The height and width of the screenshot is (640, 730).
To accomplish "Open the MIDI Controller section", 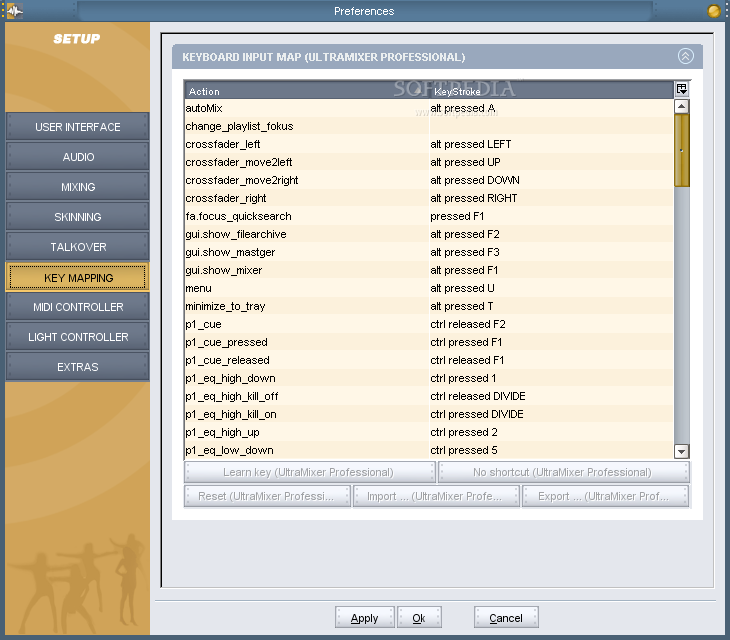I will point(77,307).
